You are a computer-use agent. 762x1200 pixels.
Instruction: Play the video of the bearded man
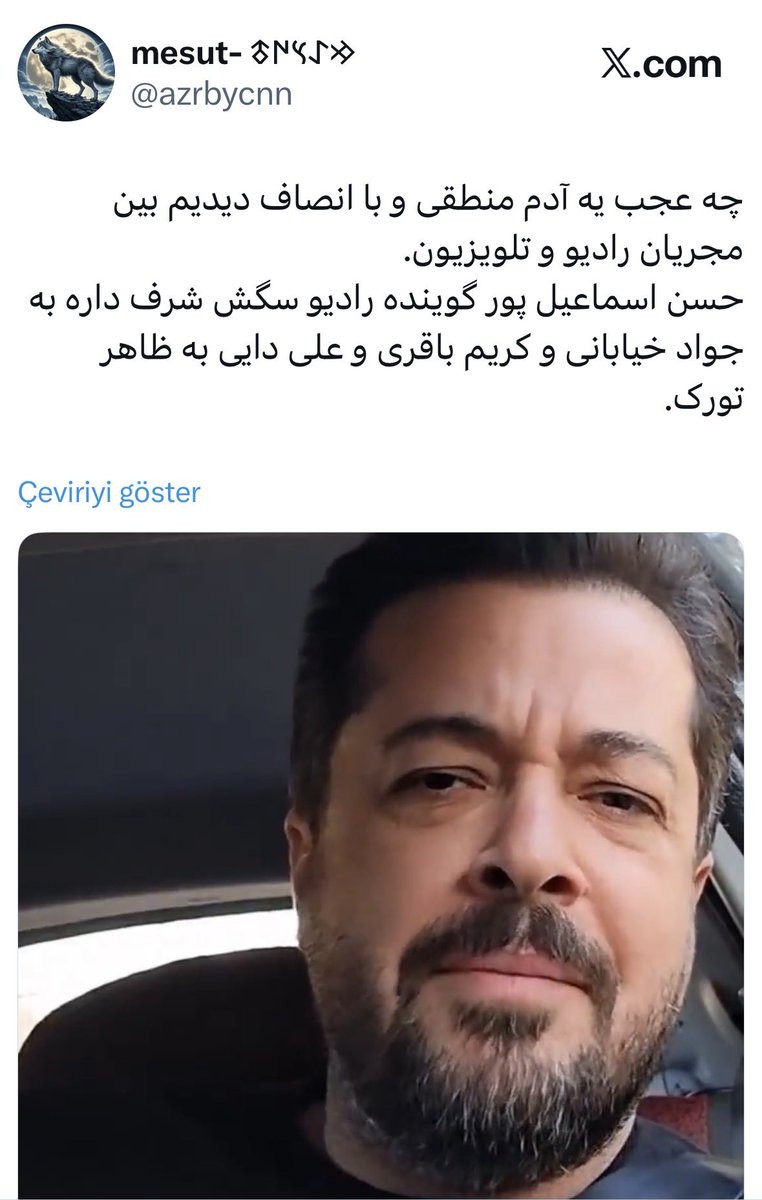tap(381, 865)
